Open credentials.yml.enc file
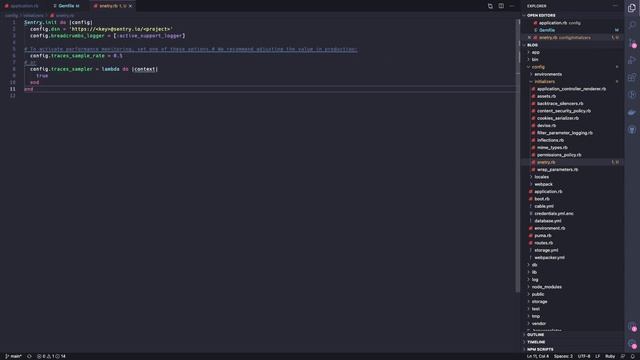The width and height of the screenshot is (640, 360). (554, 213)
